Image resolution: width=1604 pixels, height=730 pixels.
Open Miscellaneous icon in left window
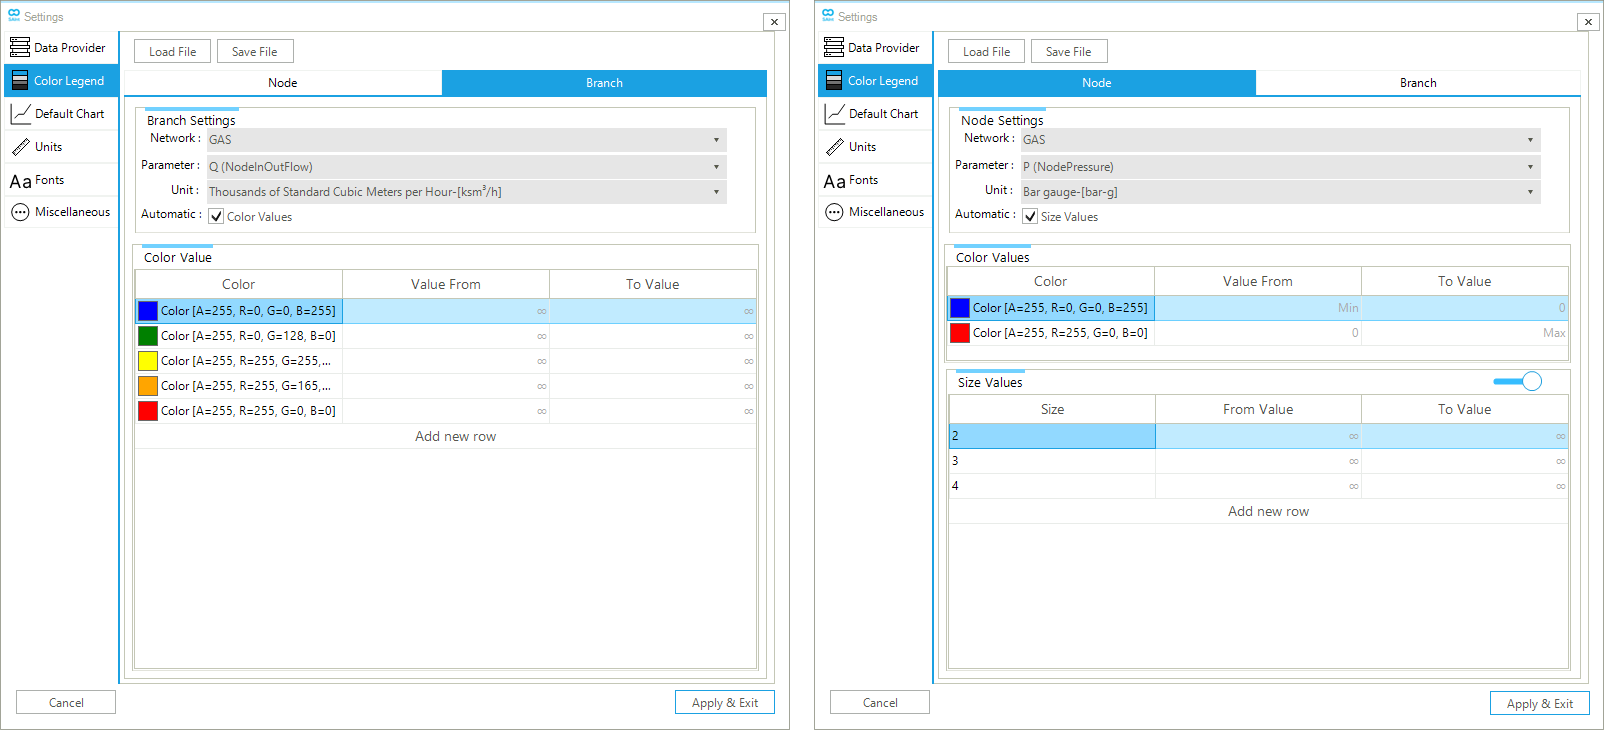(x=20, y=212)
